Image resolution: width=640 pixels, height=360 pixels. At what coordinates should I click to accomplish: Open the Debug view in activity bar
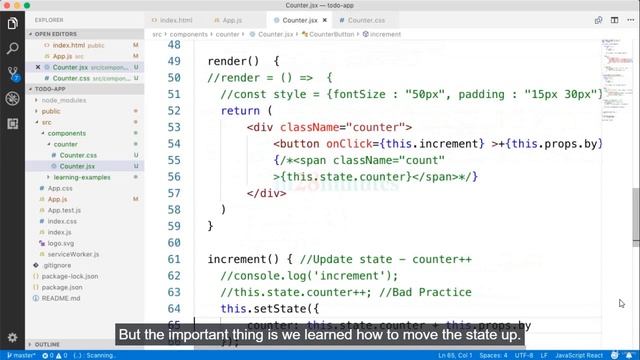pyautogui.click(x=12, y=98)
